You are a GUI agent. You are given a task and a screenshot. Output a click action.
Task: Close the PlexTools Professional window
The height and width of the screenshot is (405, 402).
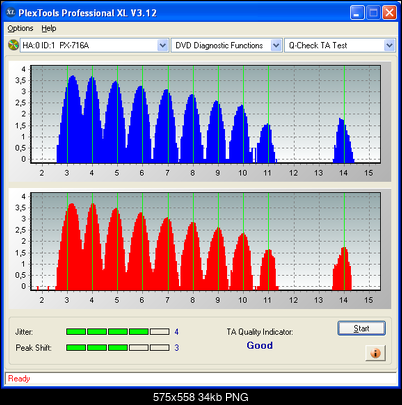click(389, 13)
